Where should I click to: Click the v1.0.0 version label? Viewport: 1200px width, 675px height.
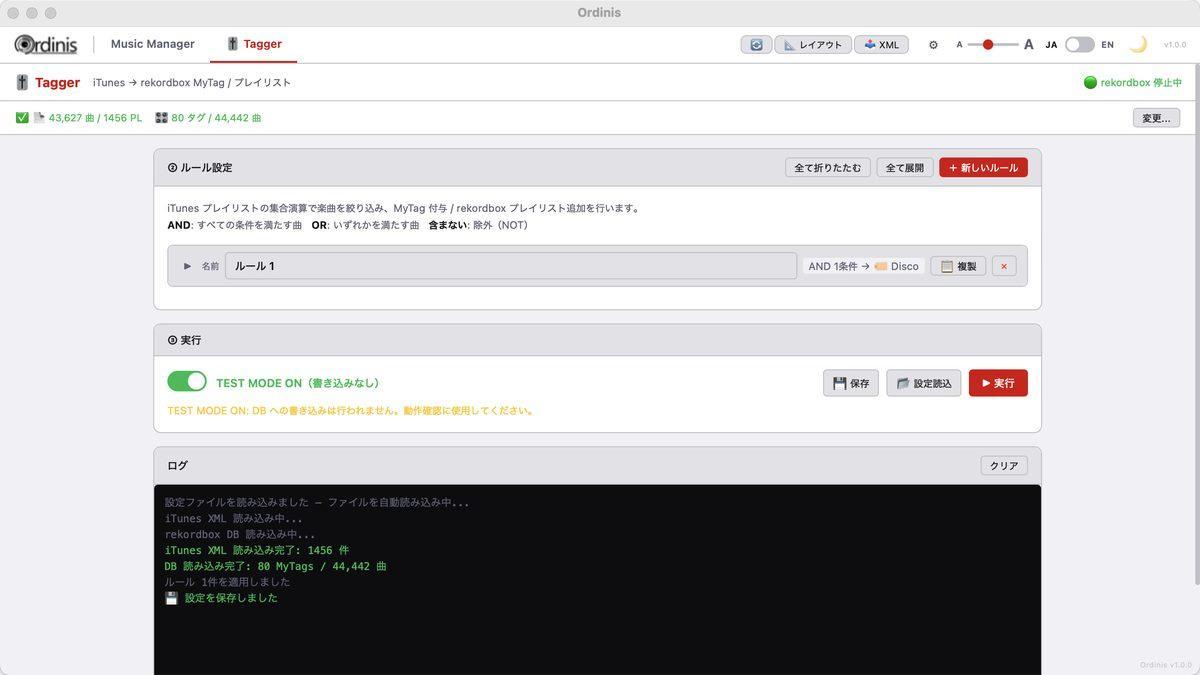pos(1175,45)
